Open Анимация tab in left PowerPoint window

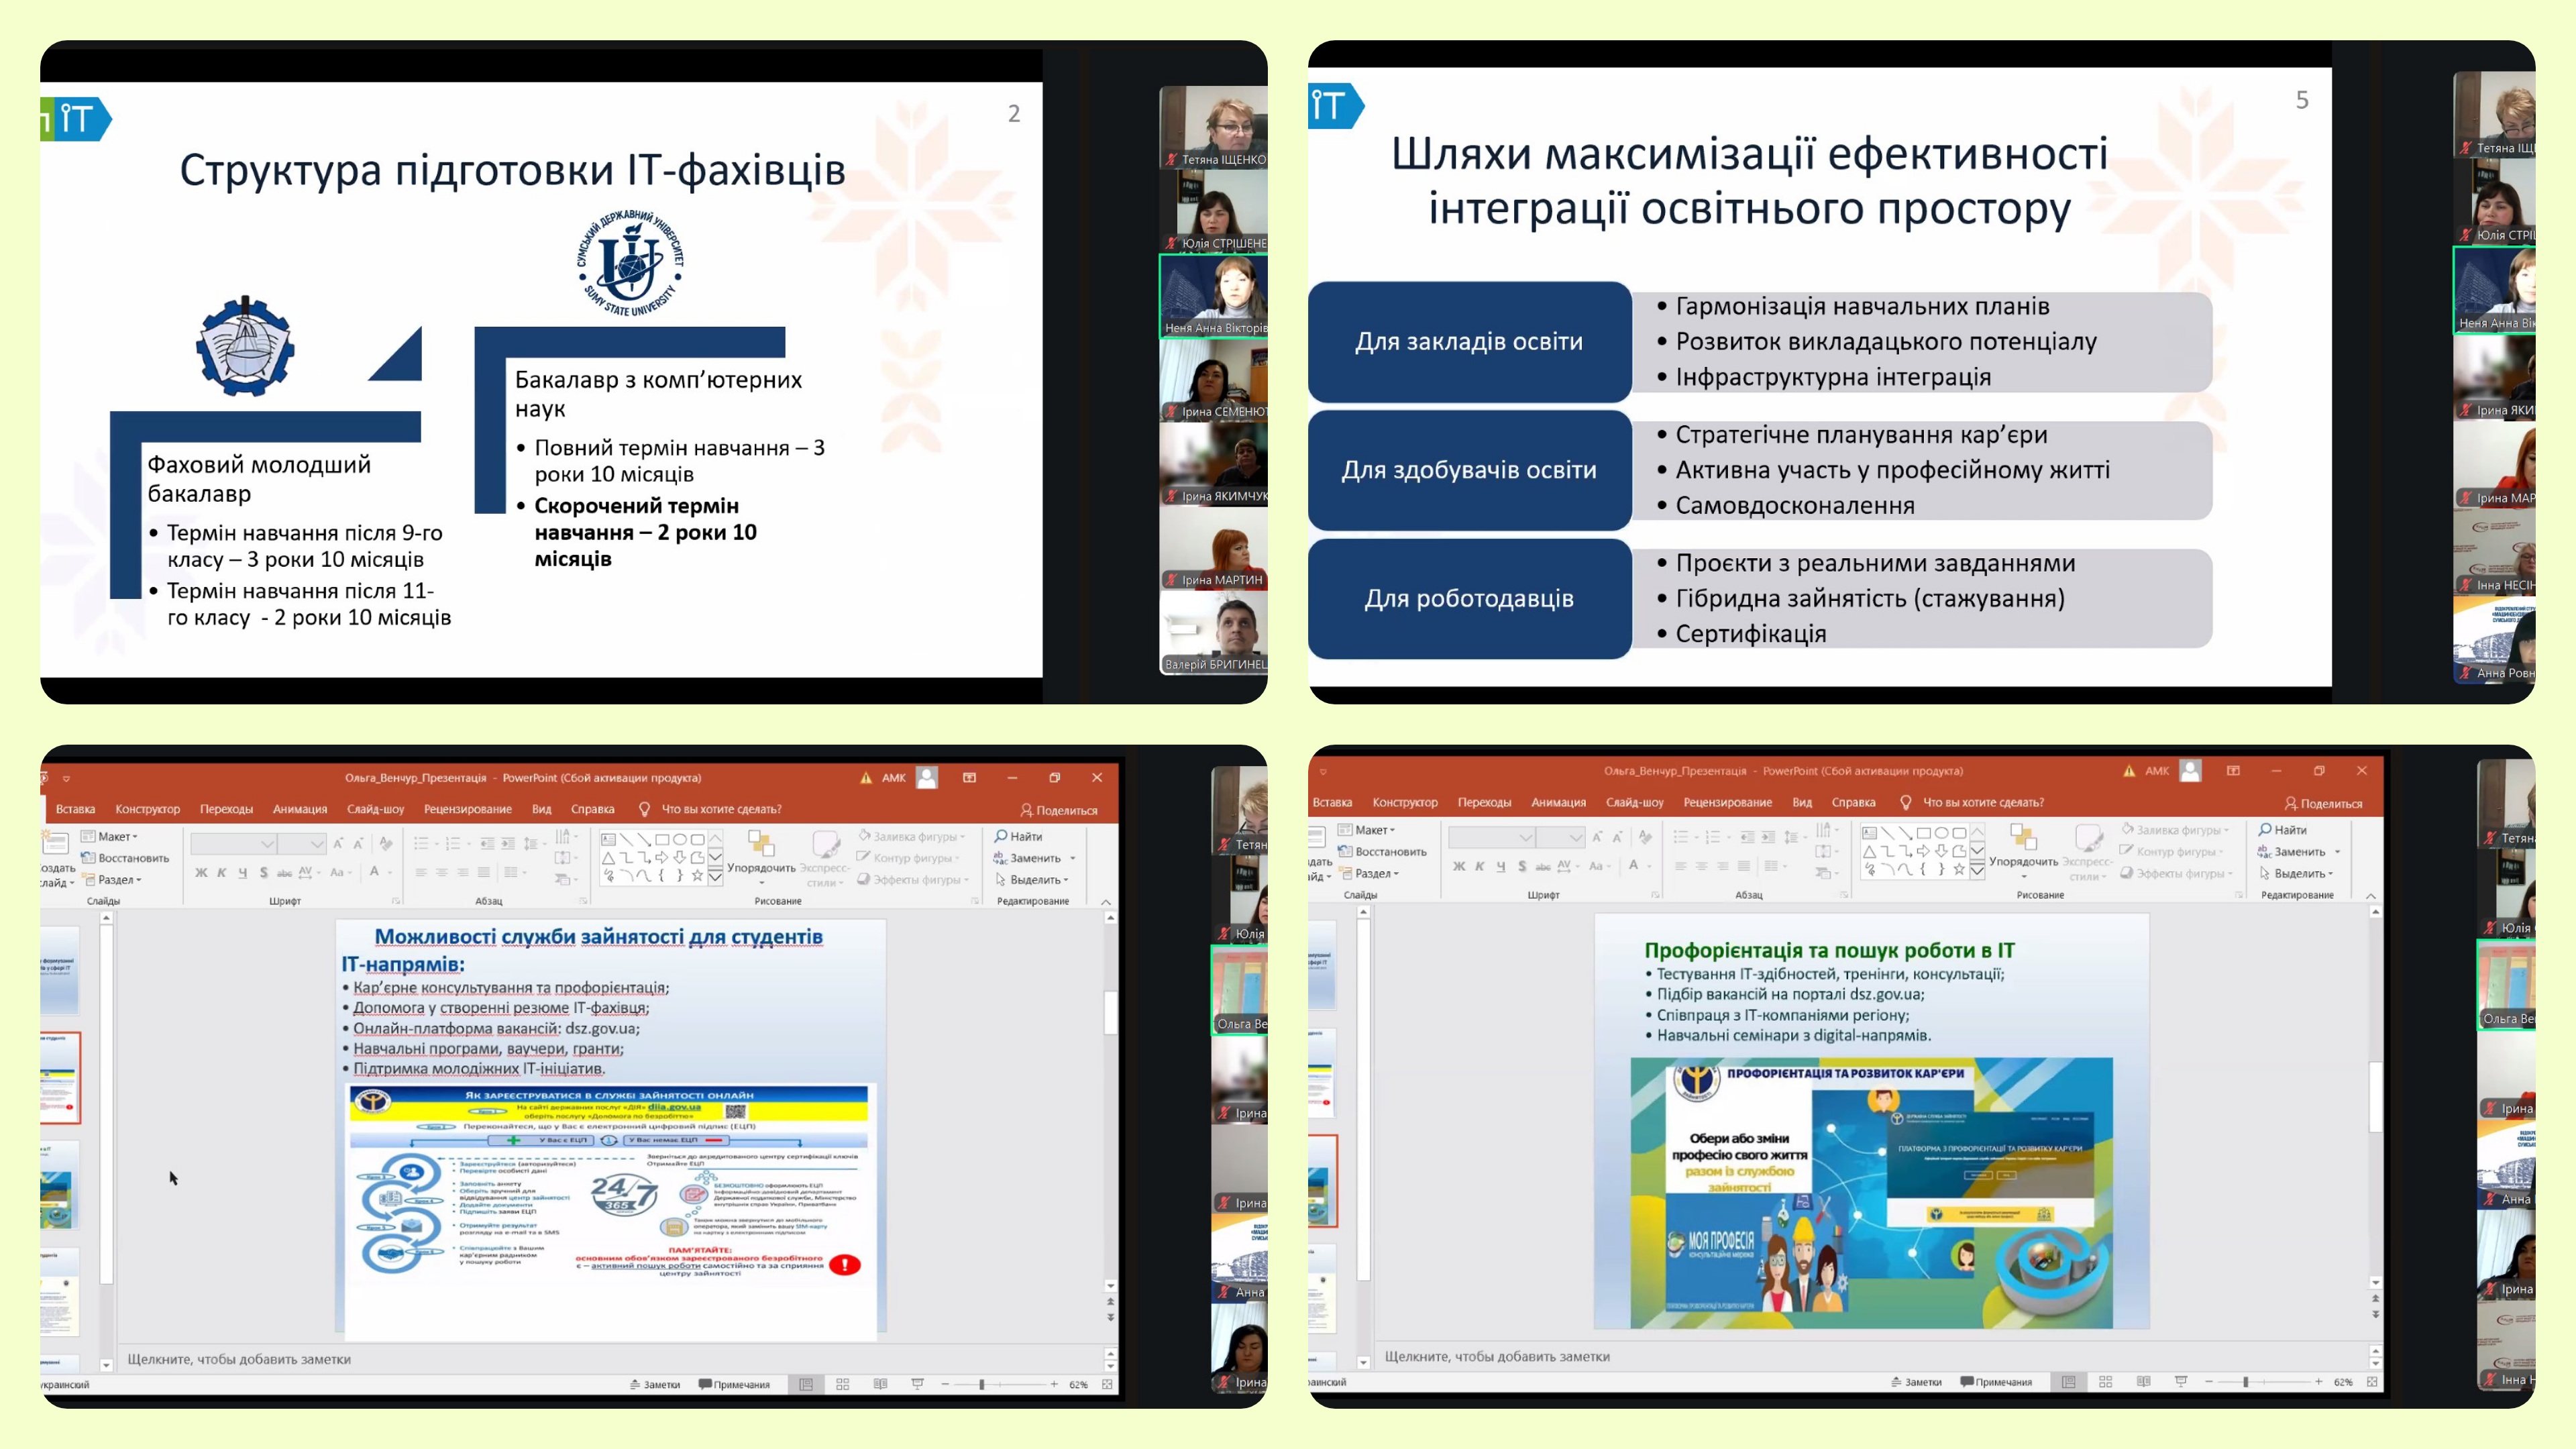(x=300, y=809)
